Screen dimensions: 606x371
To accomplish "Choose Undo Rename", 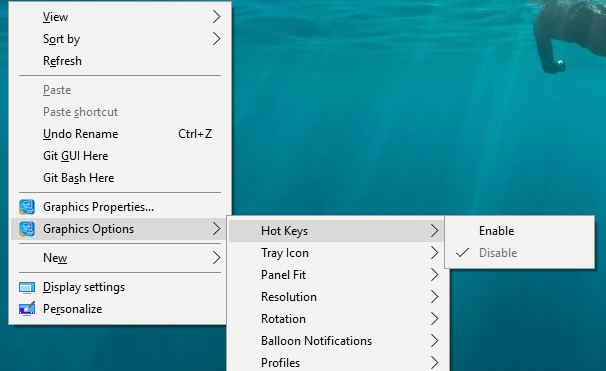I will 120,134.
